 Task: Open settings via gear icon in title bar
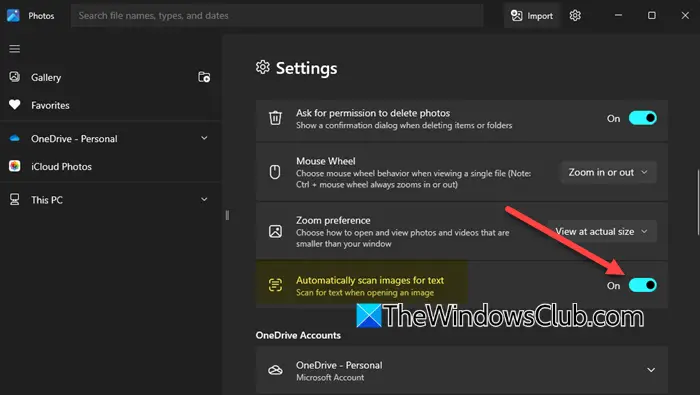[x=575, y=16]
